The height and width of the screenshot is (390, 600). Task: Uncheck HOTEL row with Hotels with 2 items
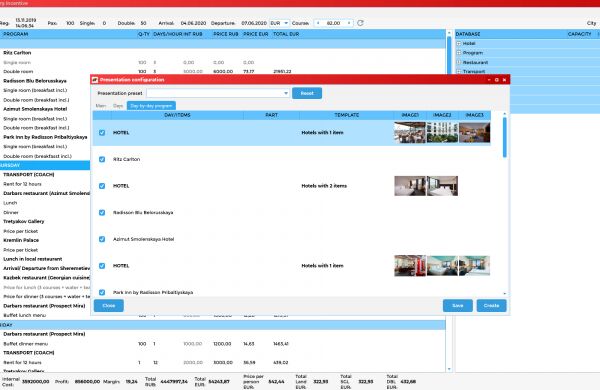102,186
